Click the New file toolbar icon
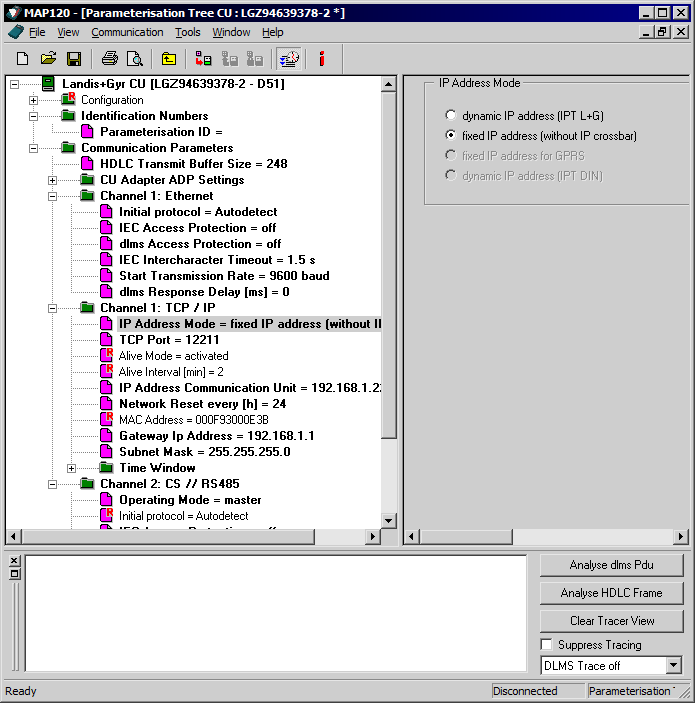Viewport: 695px width, 703px height. click(22, 59)
